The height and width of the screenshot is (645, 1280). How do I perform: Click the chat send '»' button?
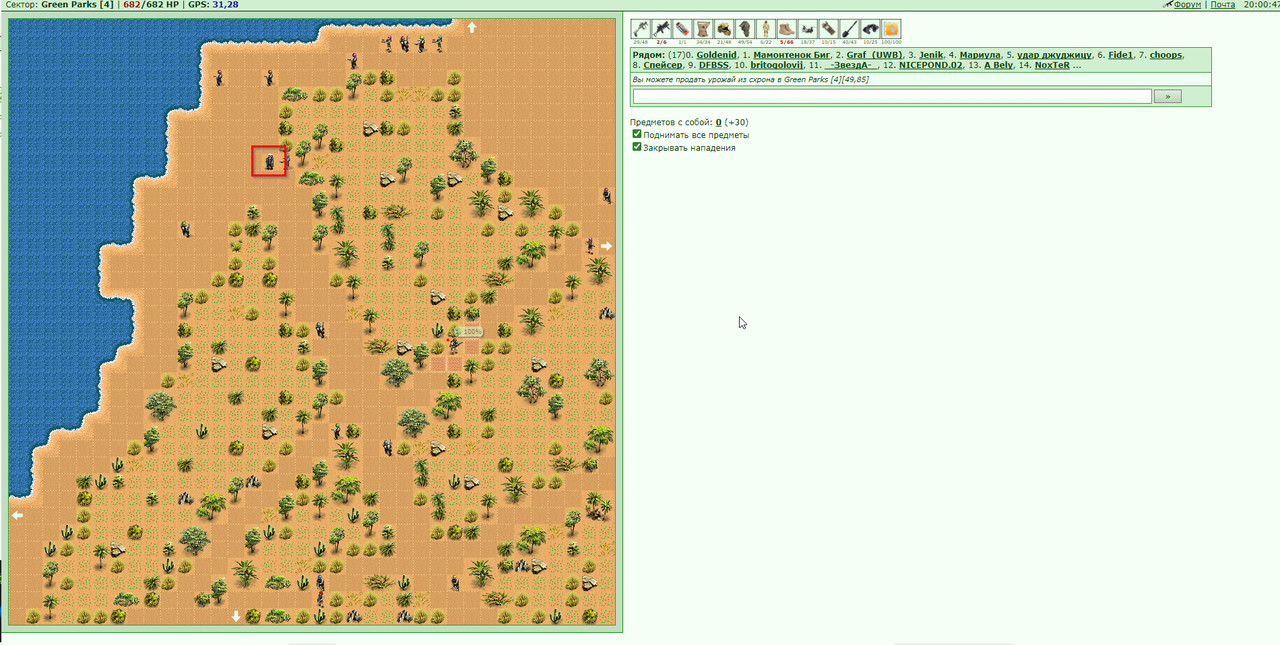tap(1167, 96)
